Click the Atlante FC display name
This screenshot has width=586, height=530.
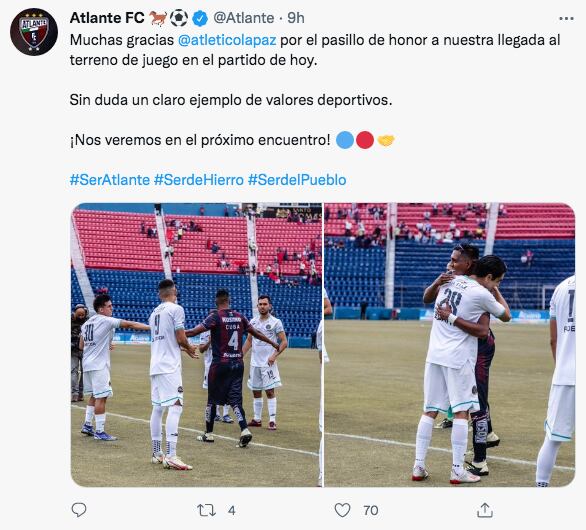[107, 18]
